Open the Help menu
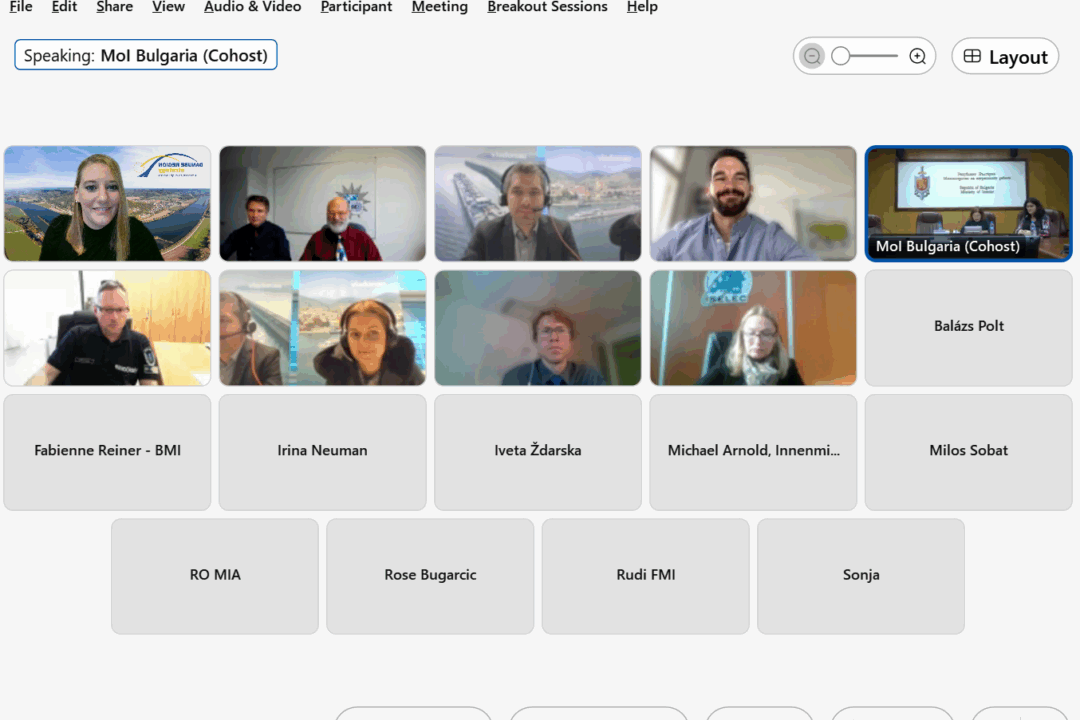 [642, 7]
